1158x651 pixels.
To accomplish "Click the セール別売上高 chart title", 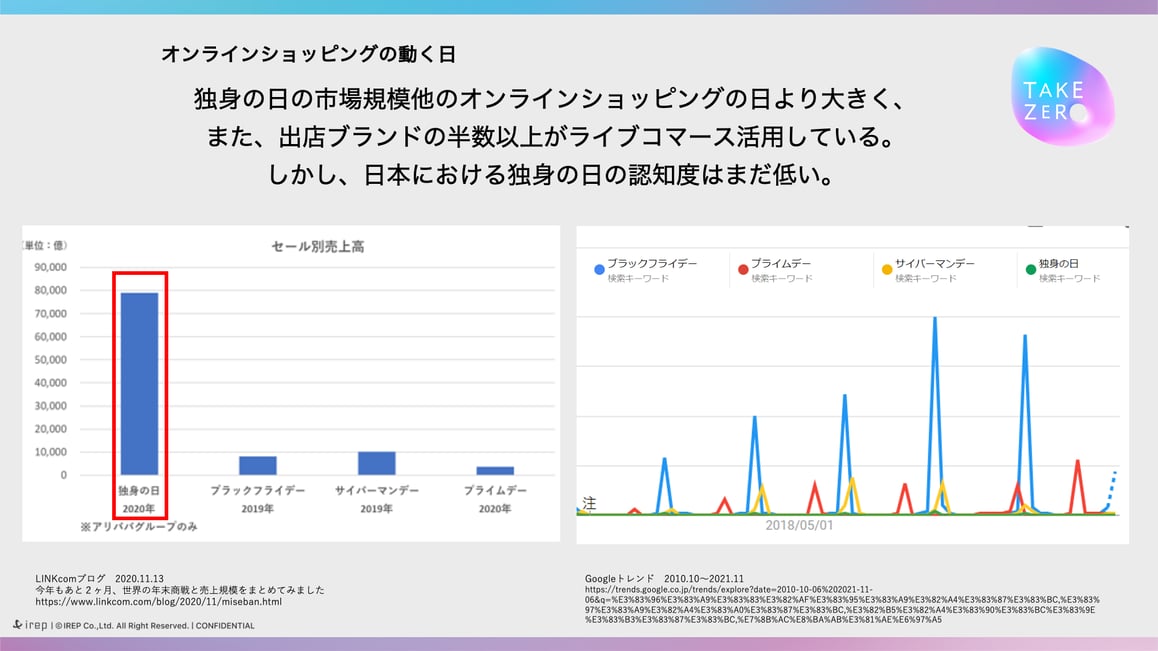I will coord(317,247).
